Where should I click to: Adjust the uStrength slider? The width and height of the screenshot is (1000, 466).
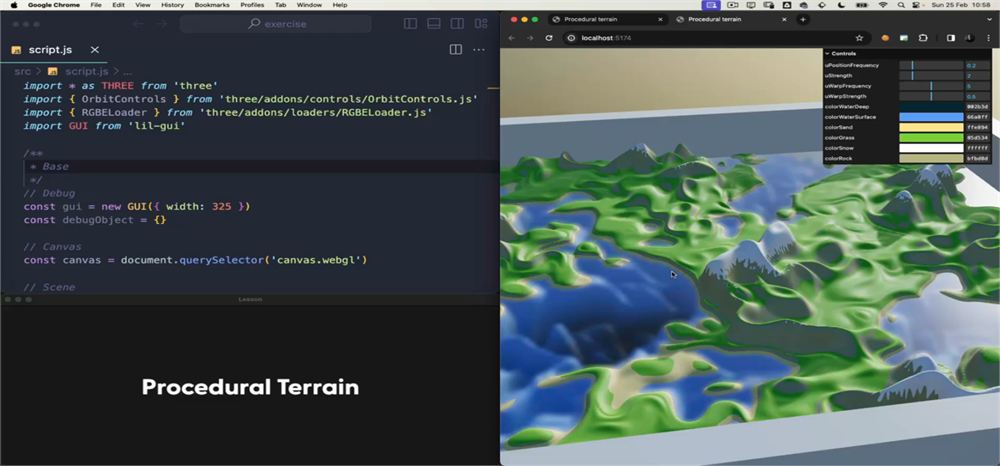point(930,75)
